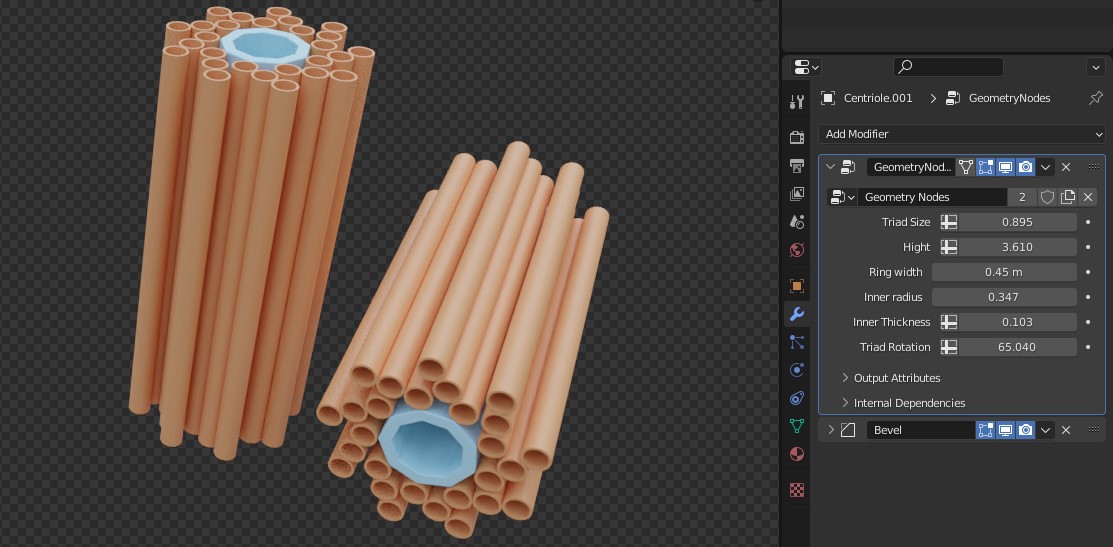Open the World properties icon
Screen dimensions: 1113x547
(797, 250)
